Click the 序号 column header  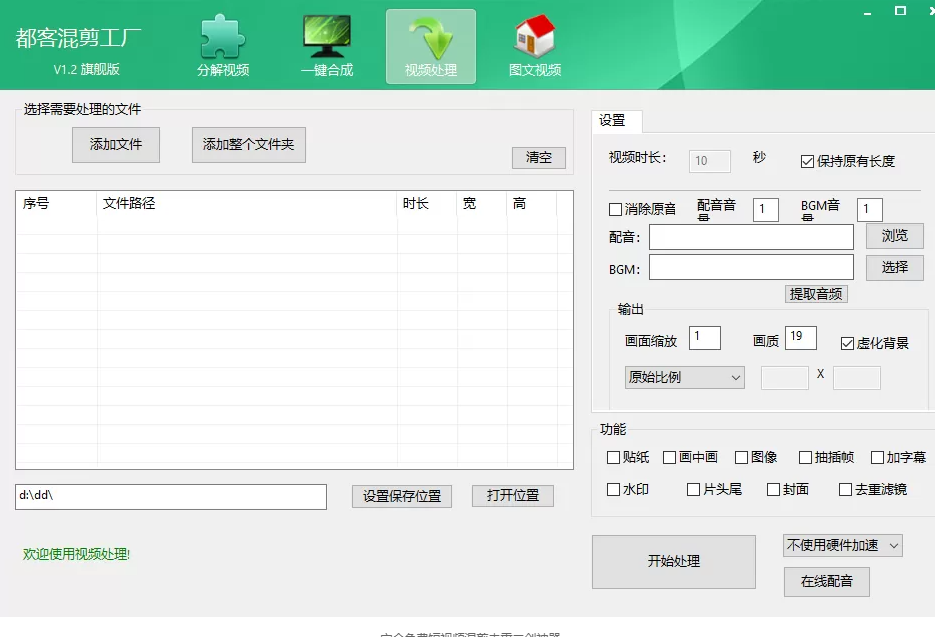(56, 203)
